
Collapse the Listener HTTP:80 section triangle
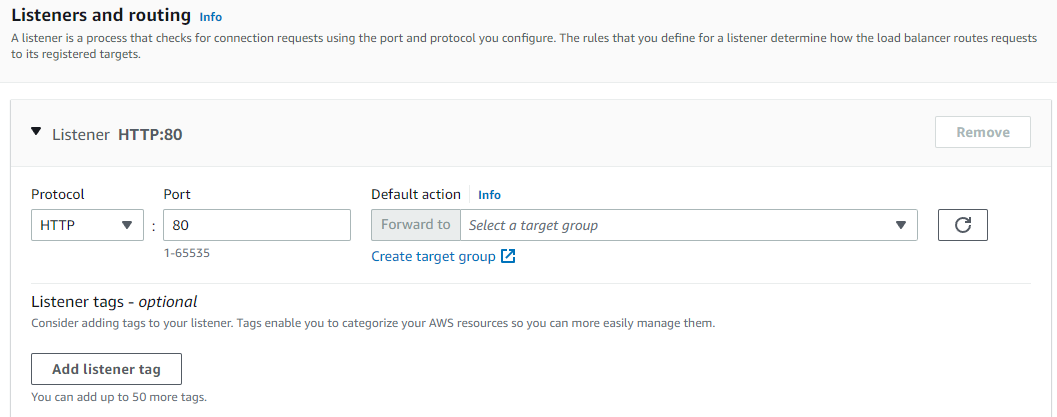click(x=37, y=132)
